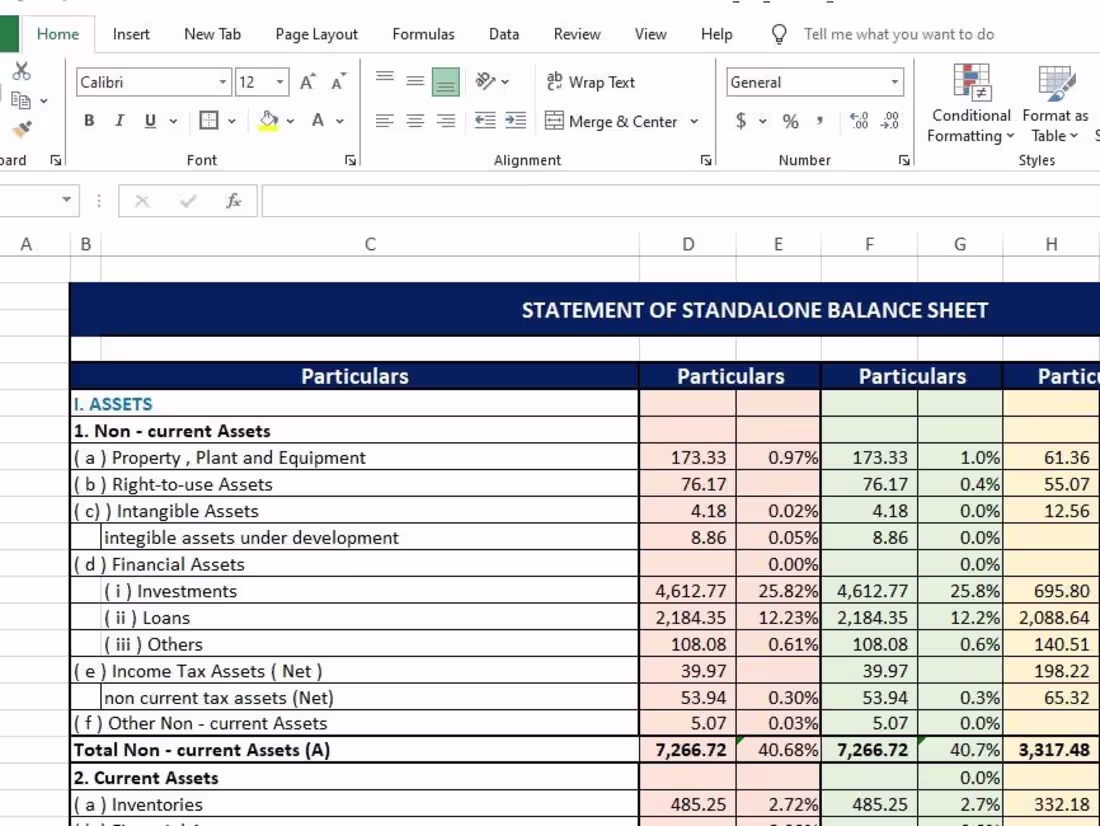1100x826 pixels.
Task: Click the Insert Function fx icon
Action: click(233, 201)
